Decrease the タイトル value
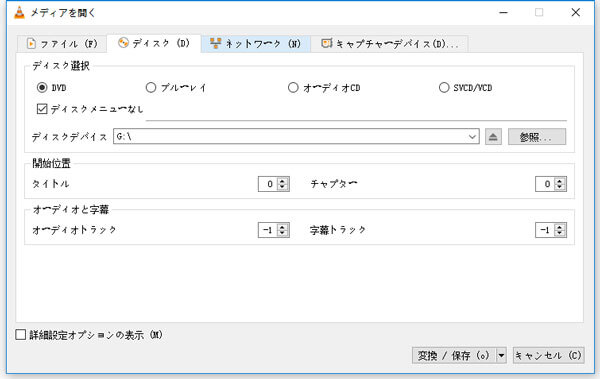 (x=282, y=187)
